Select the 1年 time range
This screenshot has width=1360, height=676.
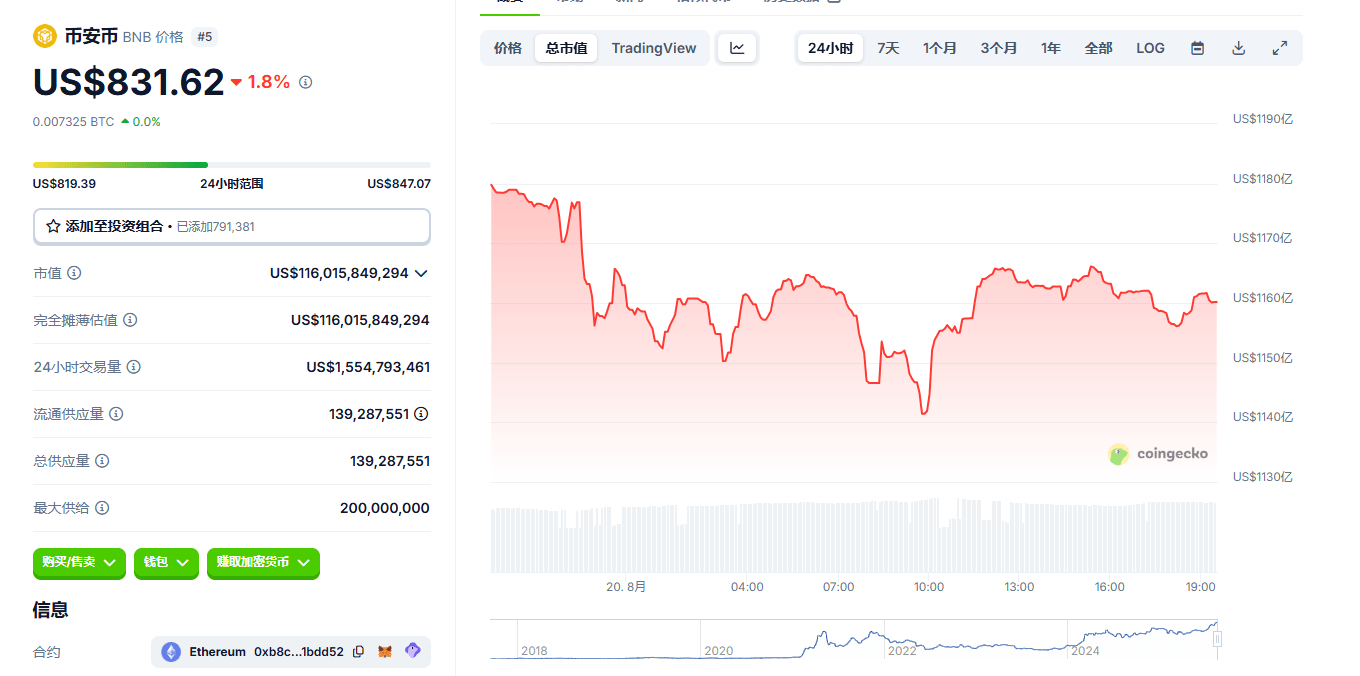pyautogui.click(x=1051, y=48)
